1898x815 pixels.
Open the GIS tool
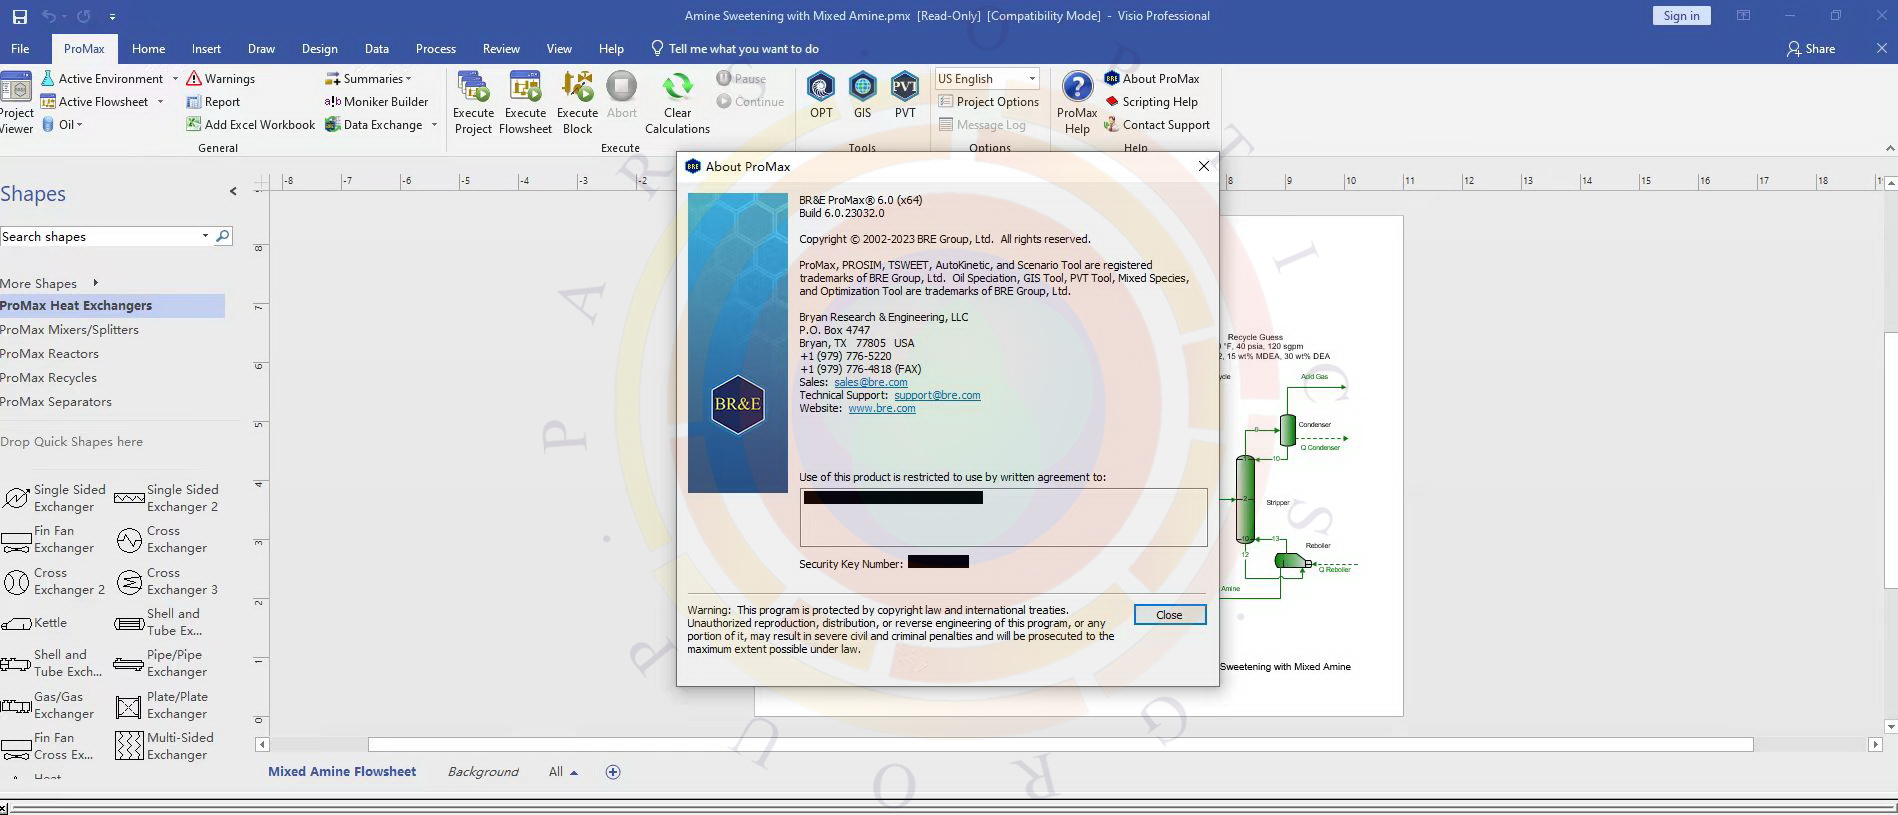(862, 96)
